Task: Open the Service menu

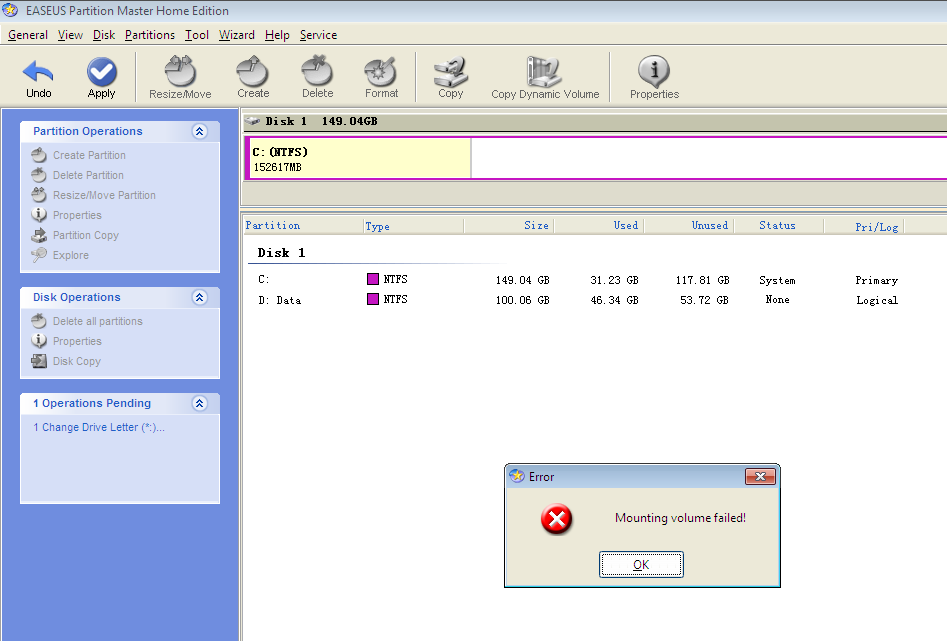Action: coord(318,35)
